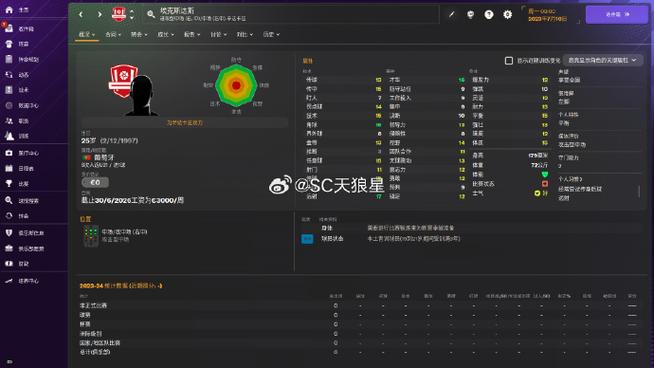
Task: Click the orange link below the player silhouette
Action: pyautogui.click(x=184, y=123)
